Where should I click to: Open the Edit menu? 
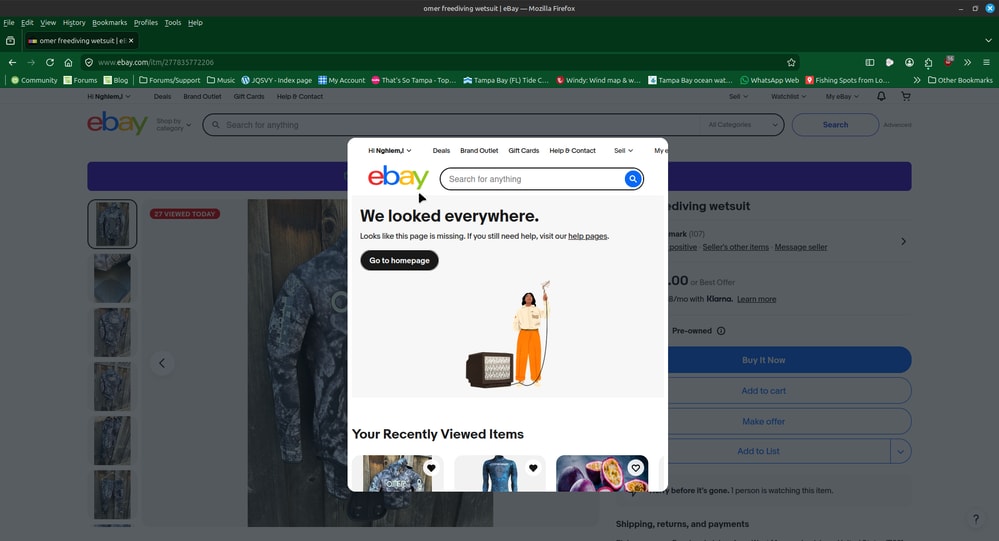pos(27,22)
